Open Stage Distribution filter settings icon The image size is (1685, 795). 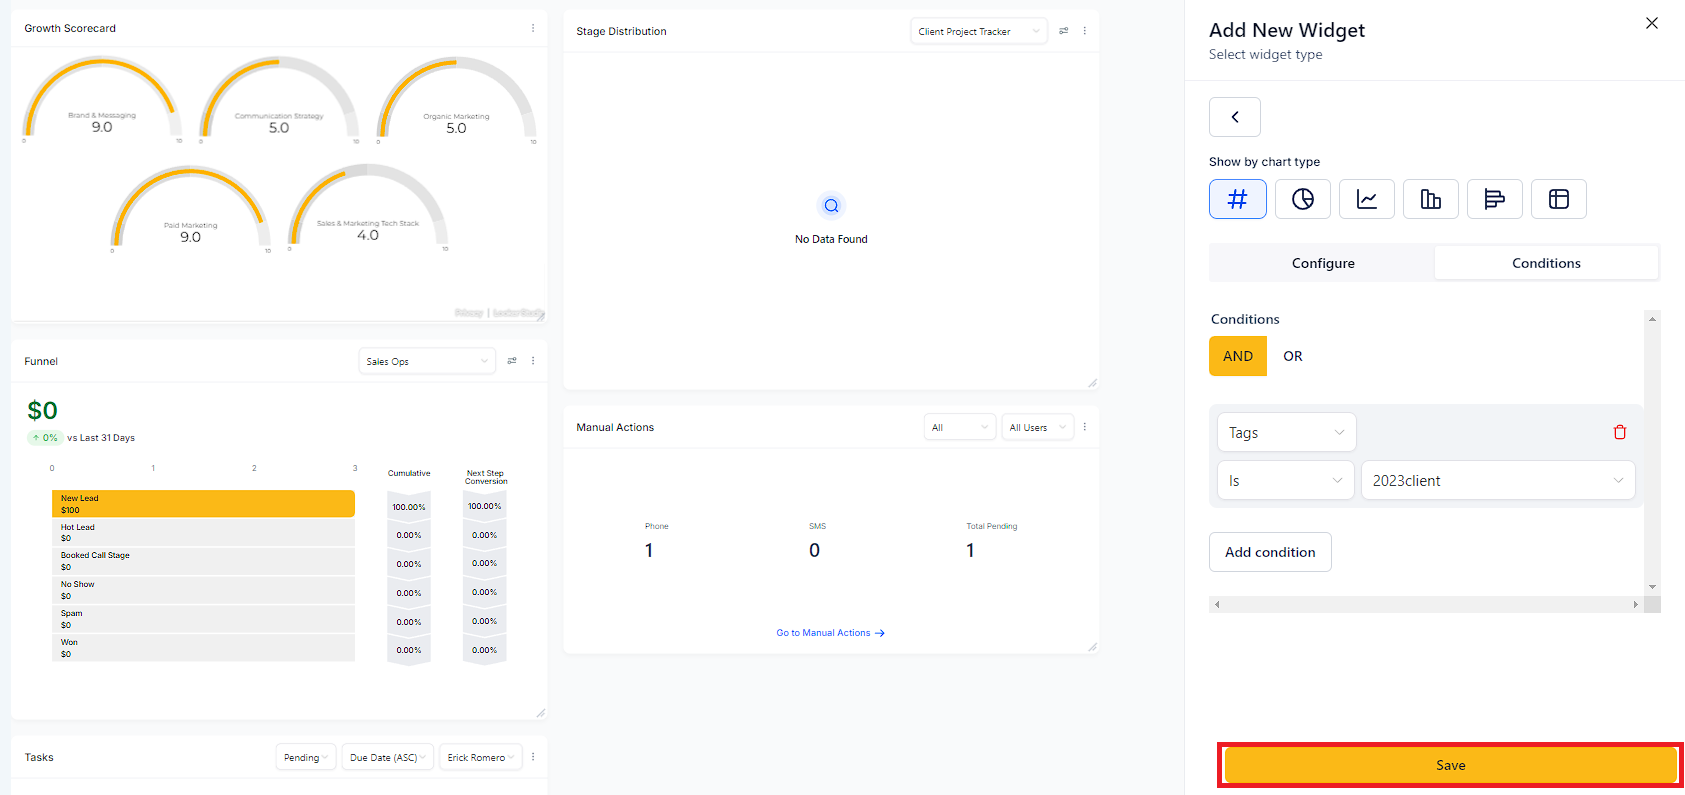click(x=1064, y=31)
